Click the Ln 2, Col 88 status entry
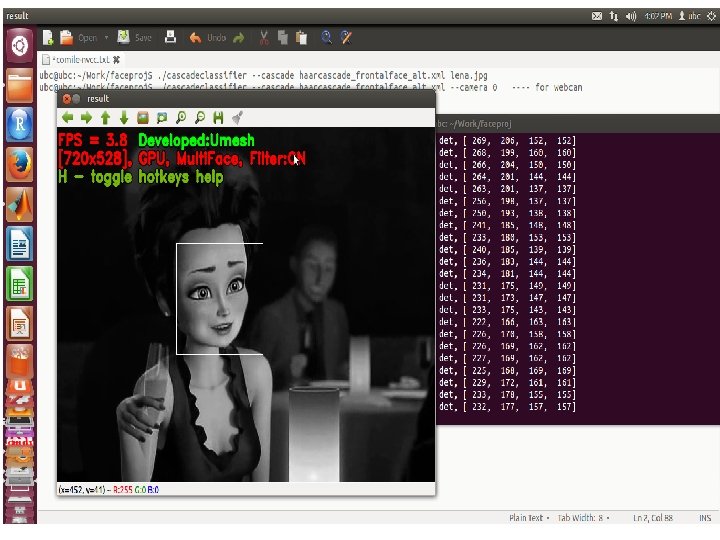 (653, 518)
